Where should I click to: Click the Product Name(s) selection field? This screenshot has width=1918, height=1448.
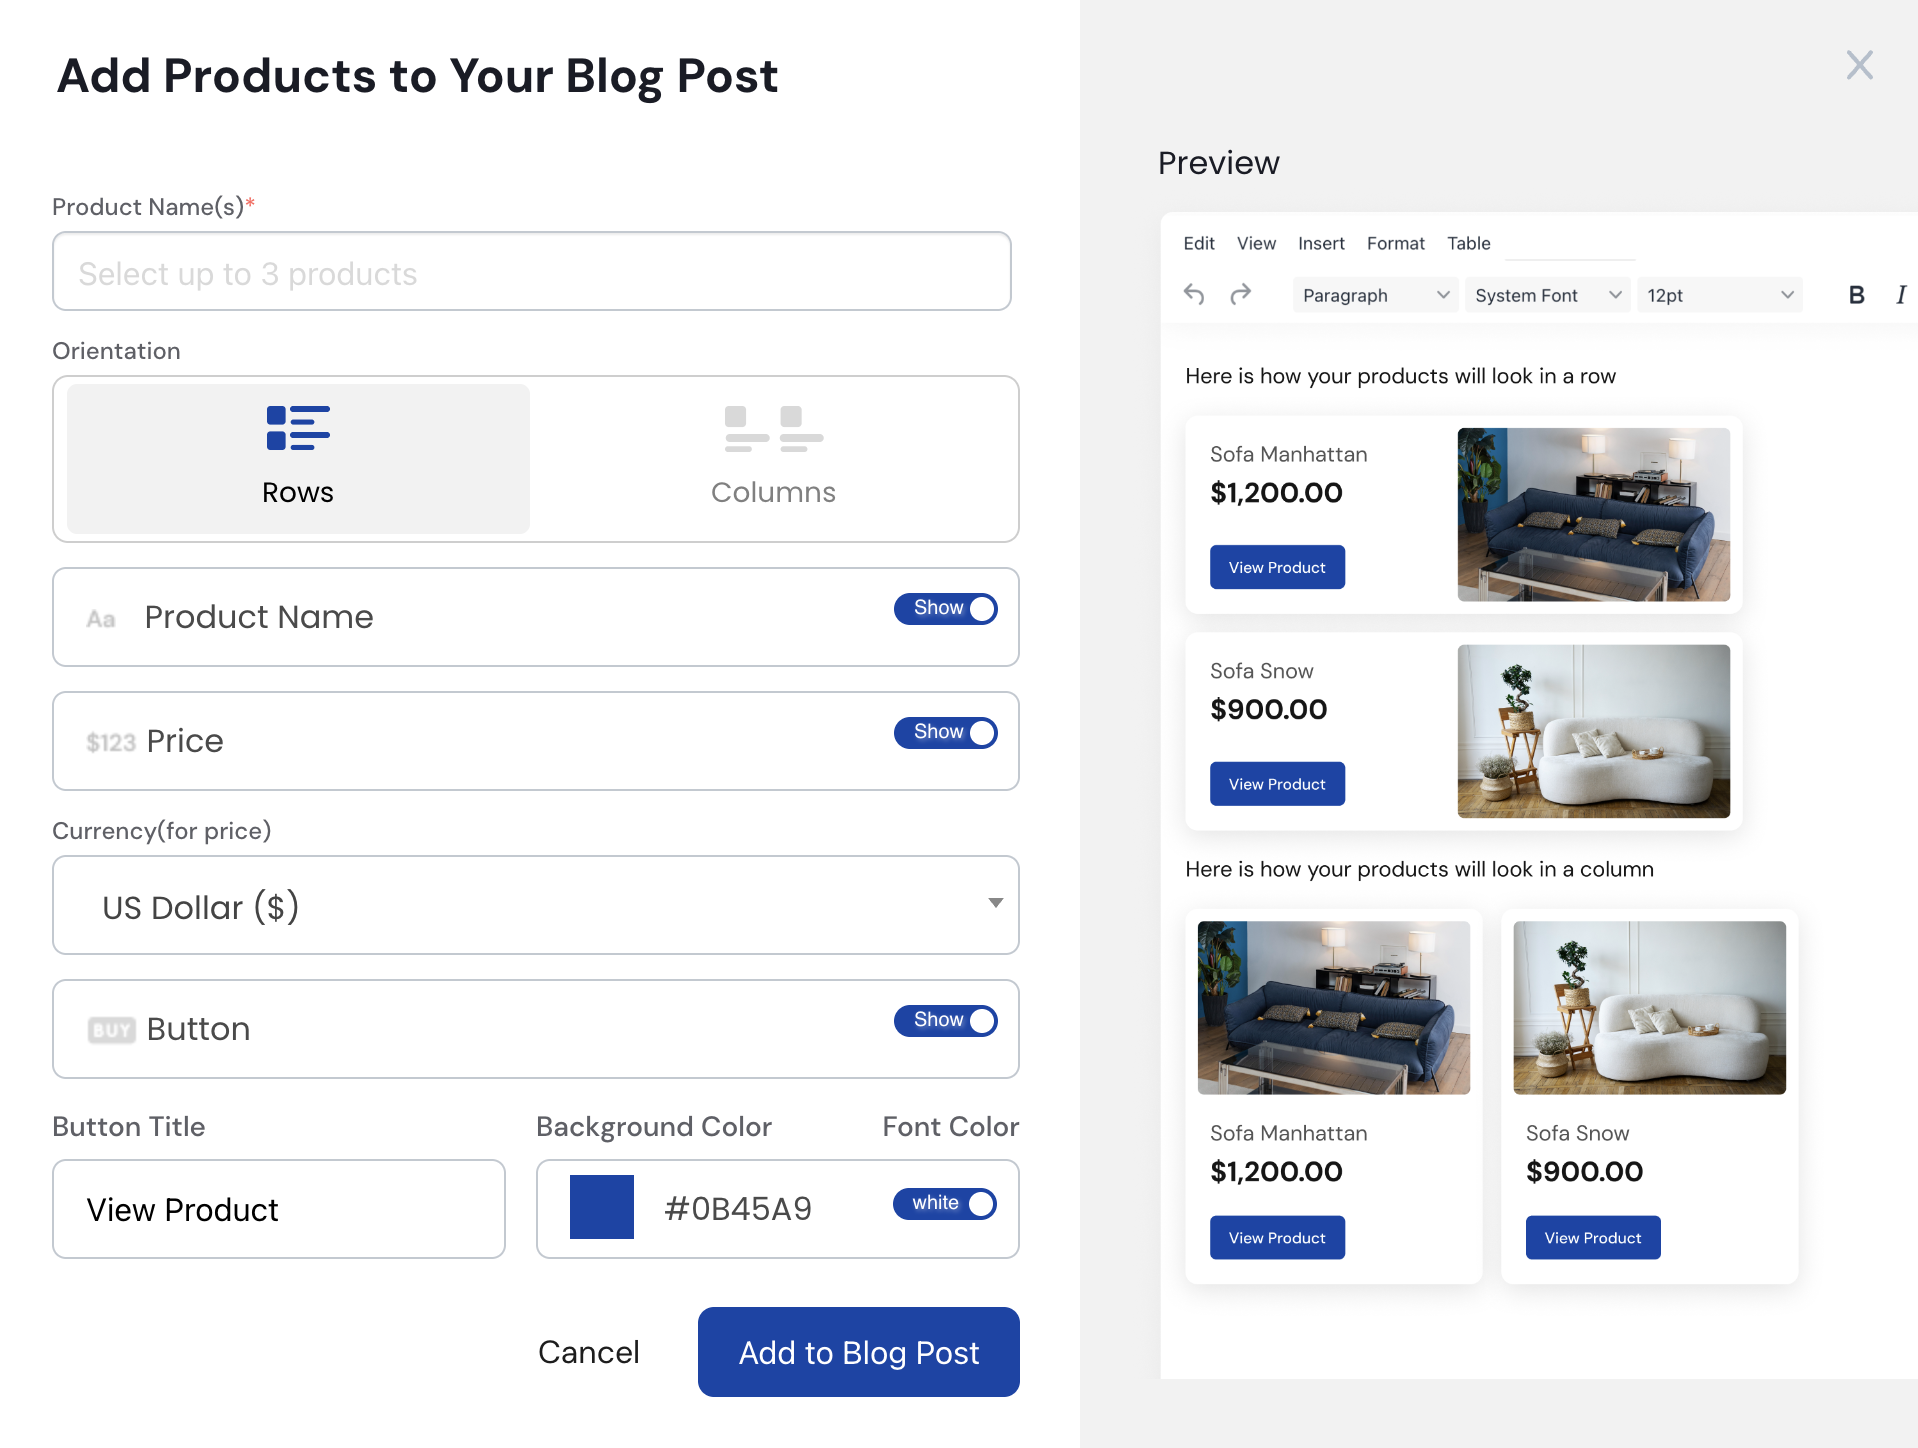tap(532, 271)
